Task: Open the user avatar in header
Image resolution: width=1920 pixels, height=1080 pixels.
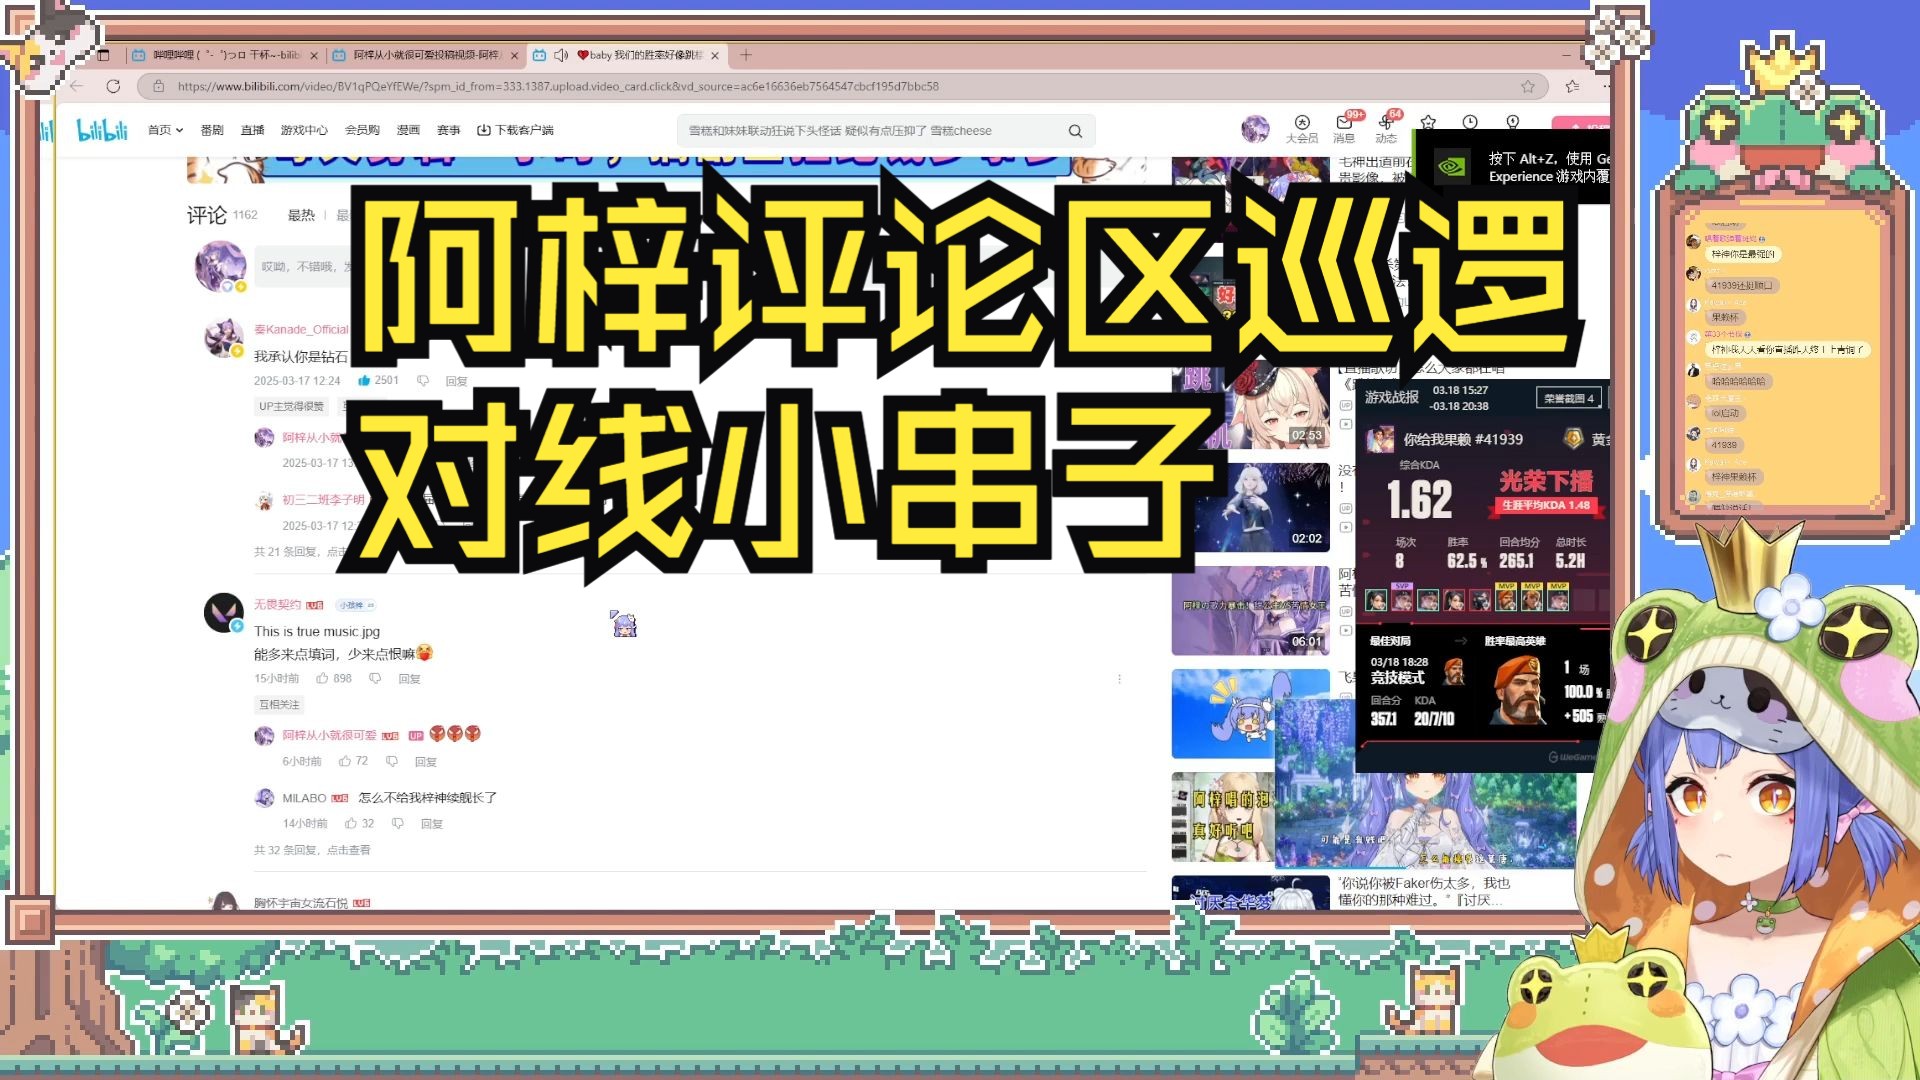Action: tap(1255, 129)
